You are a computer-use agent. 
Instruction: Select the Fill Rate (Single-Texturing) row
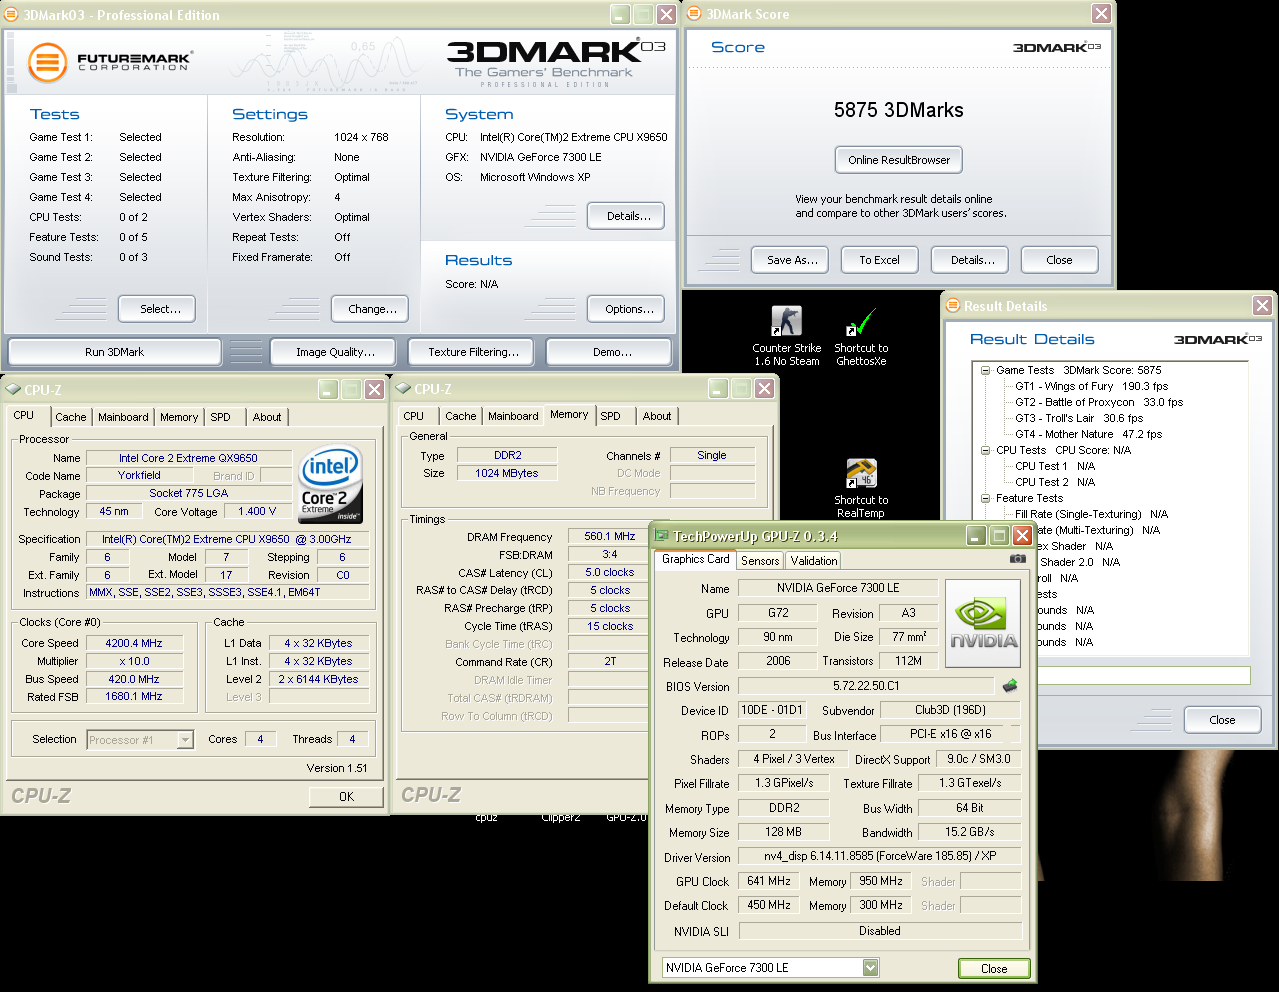pyautogui.click(x=1091, y=514)
